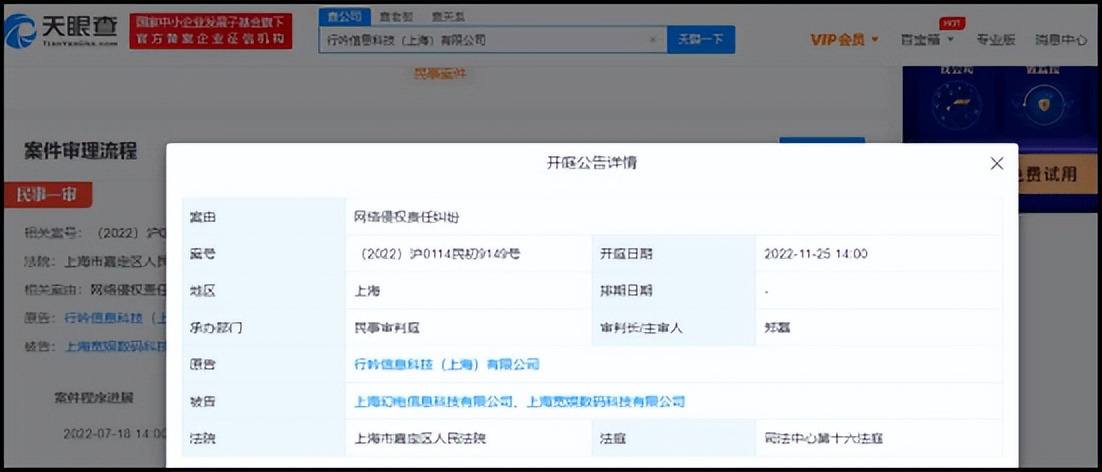This screenshot has height=472, width=1102.
Task: Expand the 百宝箱 menu
Action: click(927, 40)
